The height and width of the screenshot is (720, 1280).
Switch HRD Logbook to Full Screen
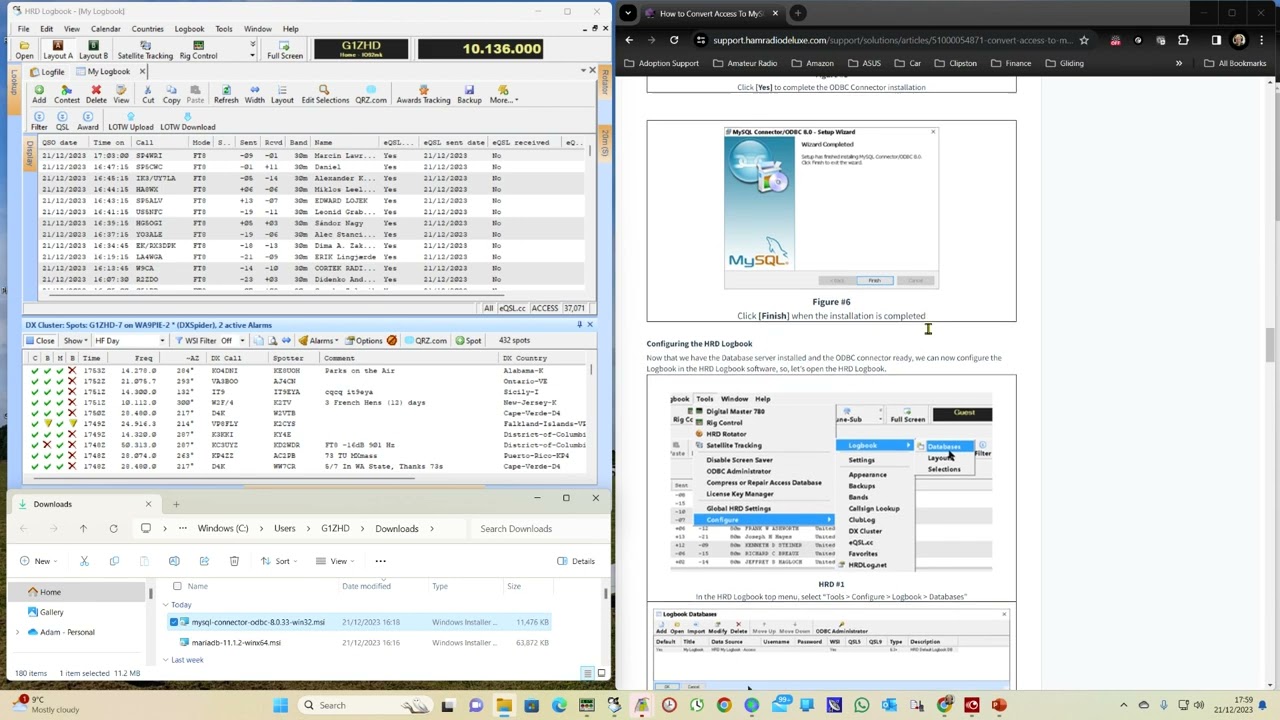(x=284, y=50)
